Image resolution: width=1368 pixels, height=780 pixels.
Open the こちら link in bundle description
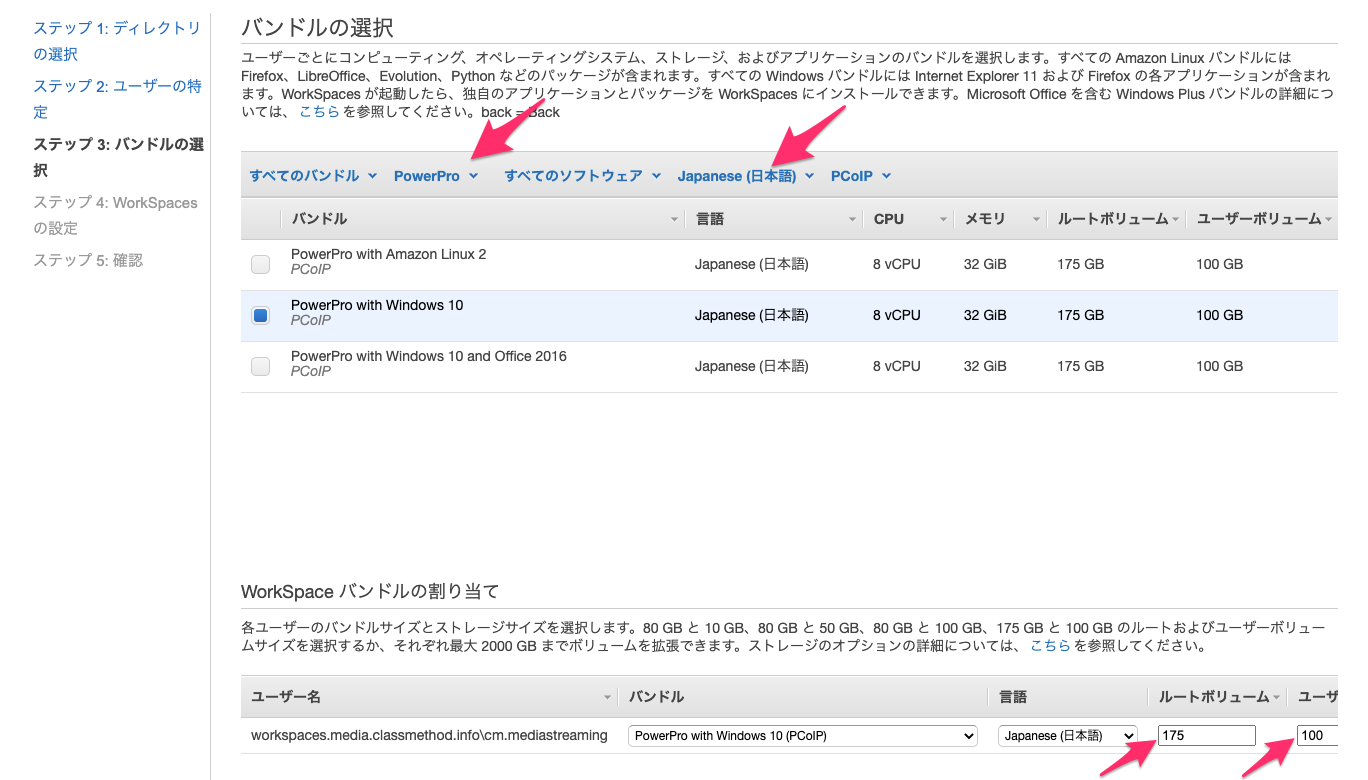point(319,112)
